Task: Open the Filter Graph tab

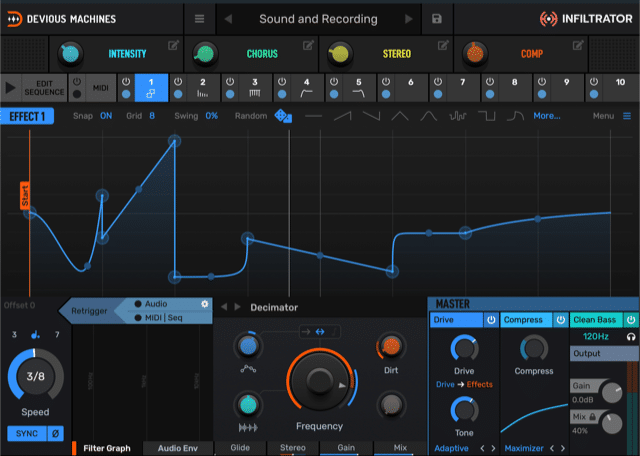Action: pyautogui.click(x=107, y=448)
